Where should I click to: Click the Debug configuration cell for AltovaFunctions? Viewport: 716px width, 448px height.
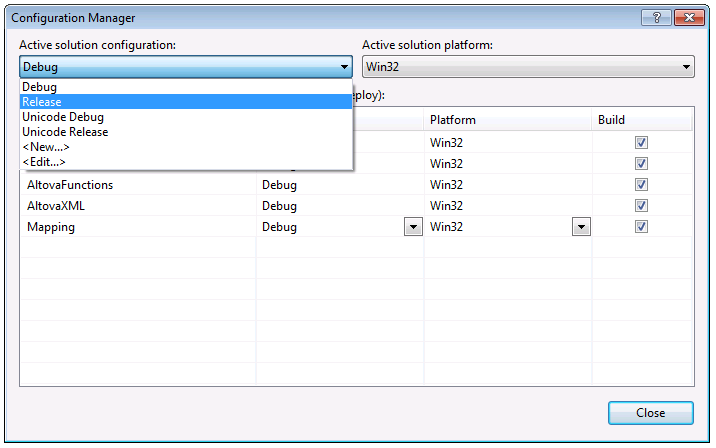point(280,185)
